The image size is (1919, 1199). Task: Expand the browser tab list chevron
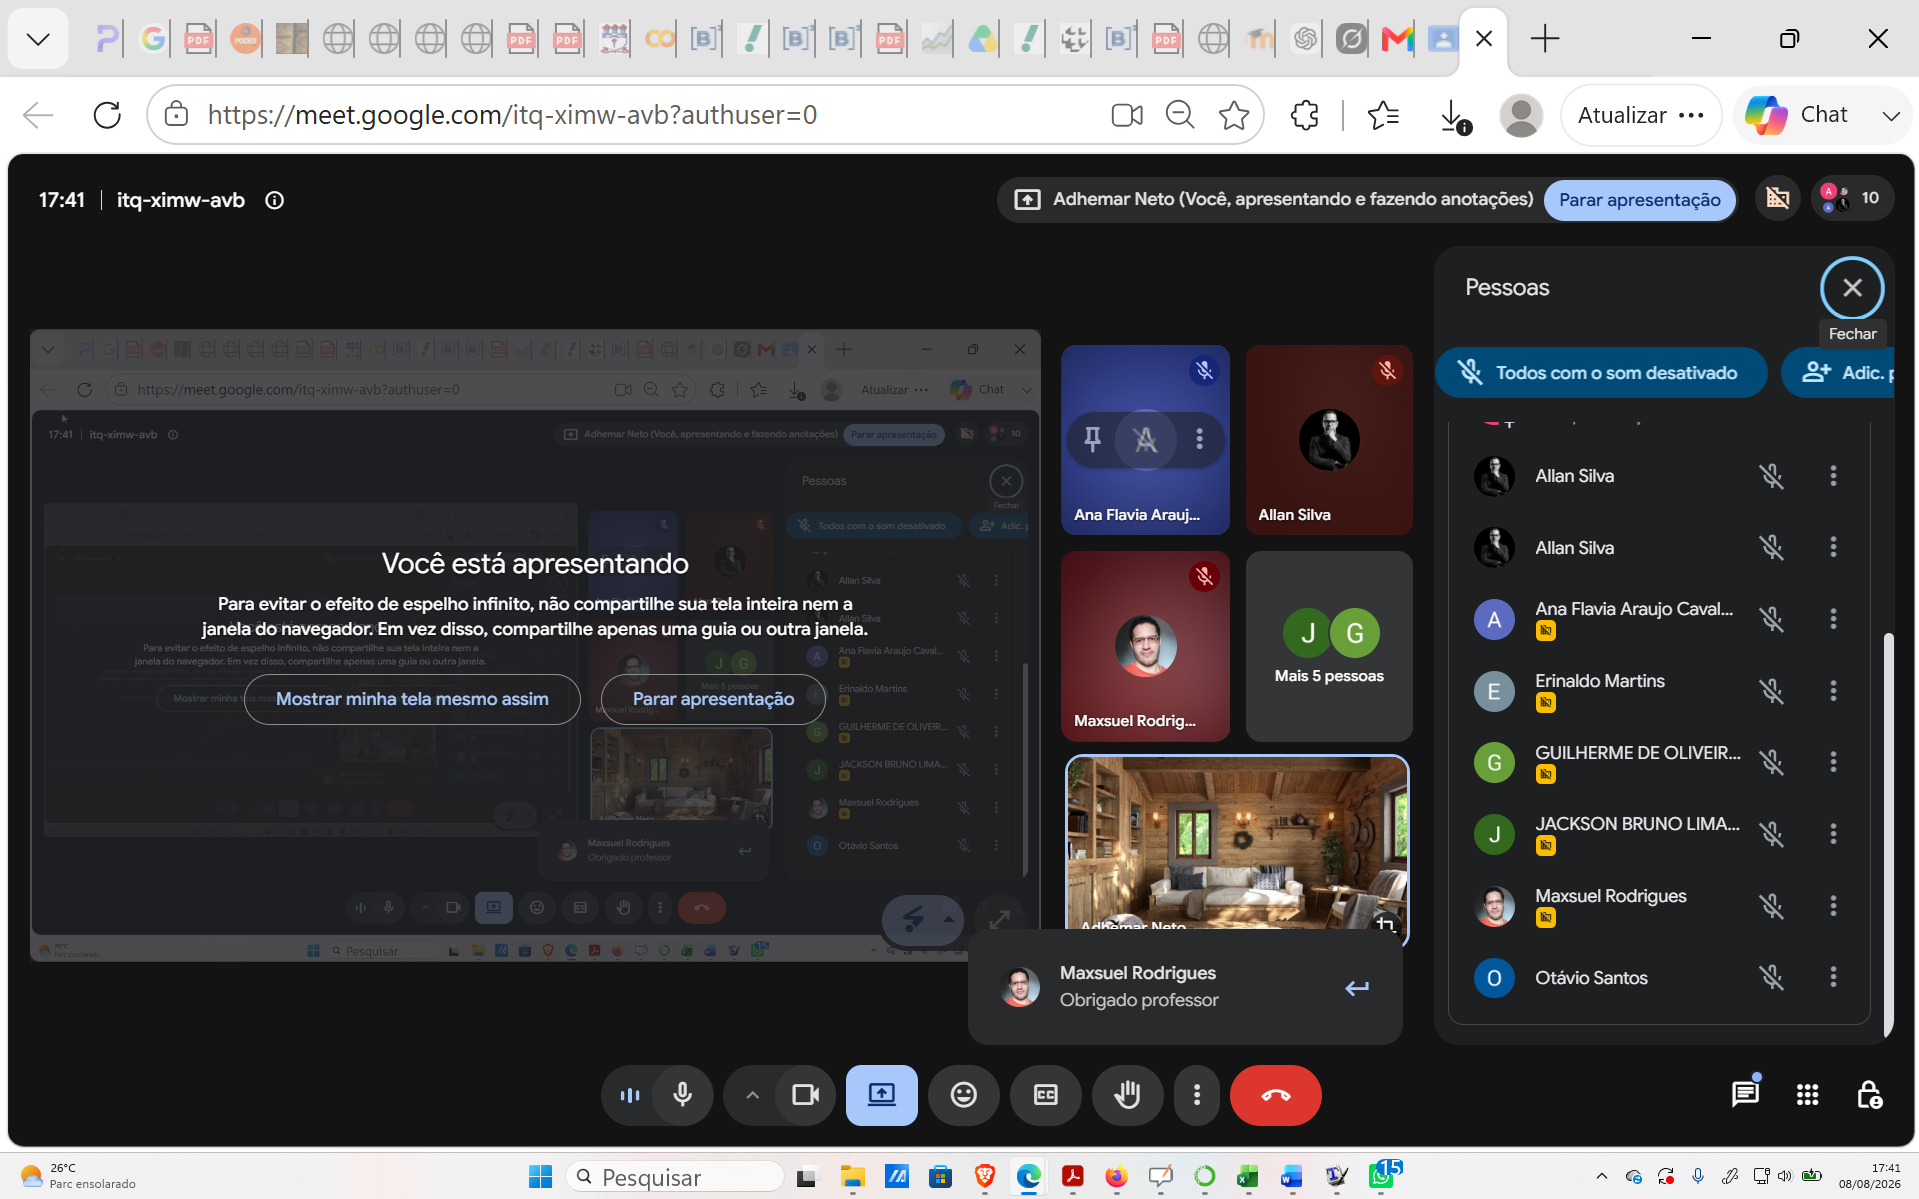[x=38, y=39]
